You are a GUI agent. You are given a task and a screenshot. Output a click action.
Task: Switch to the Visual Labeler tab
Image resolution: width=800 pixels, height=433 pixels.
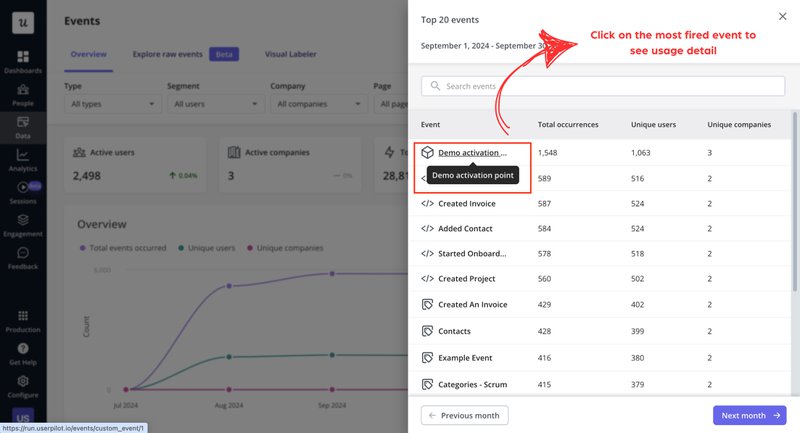pyautogui.click(x=292, y=54)
